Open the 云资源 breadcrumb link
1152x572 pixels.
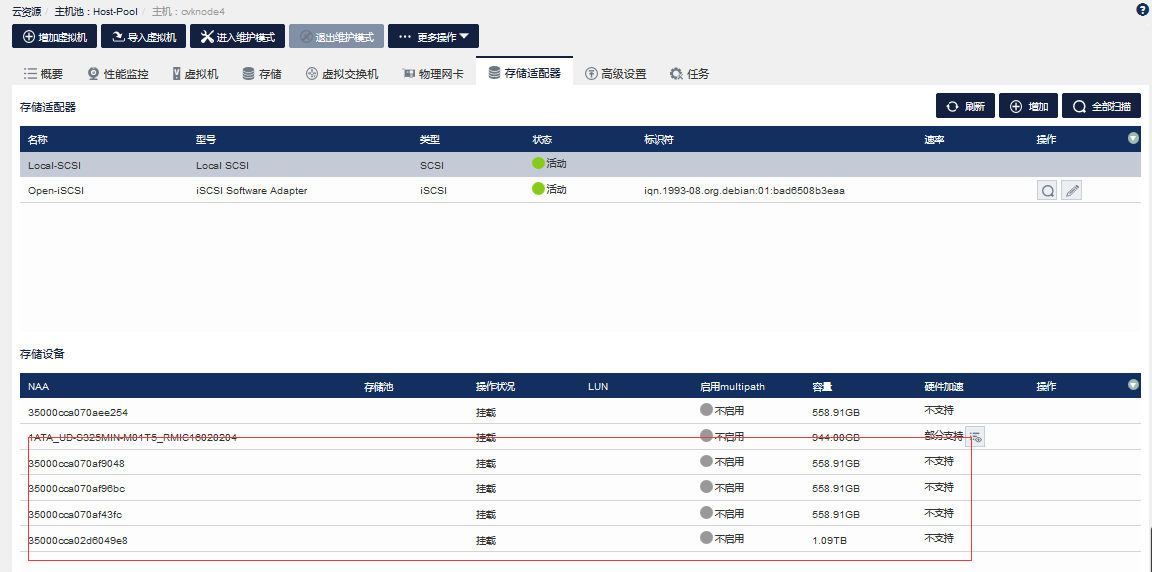(26, 12)
